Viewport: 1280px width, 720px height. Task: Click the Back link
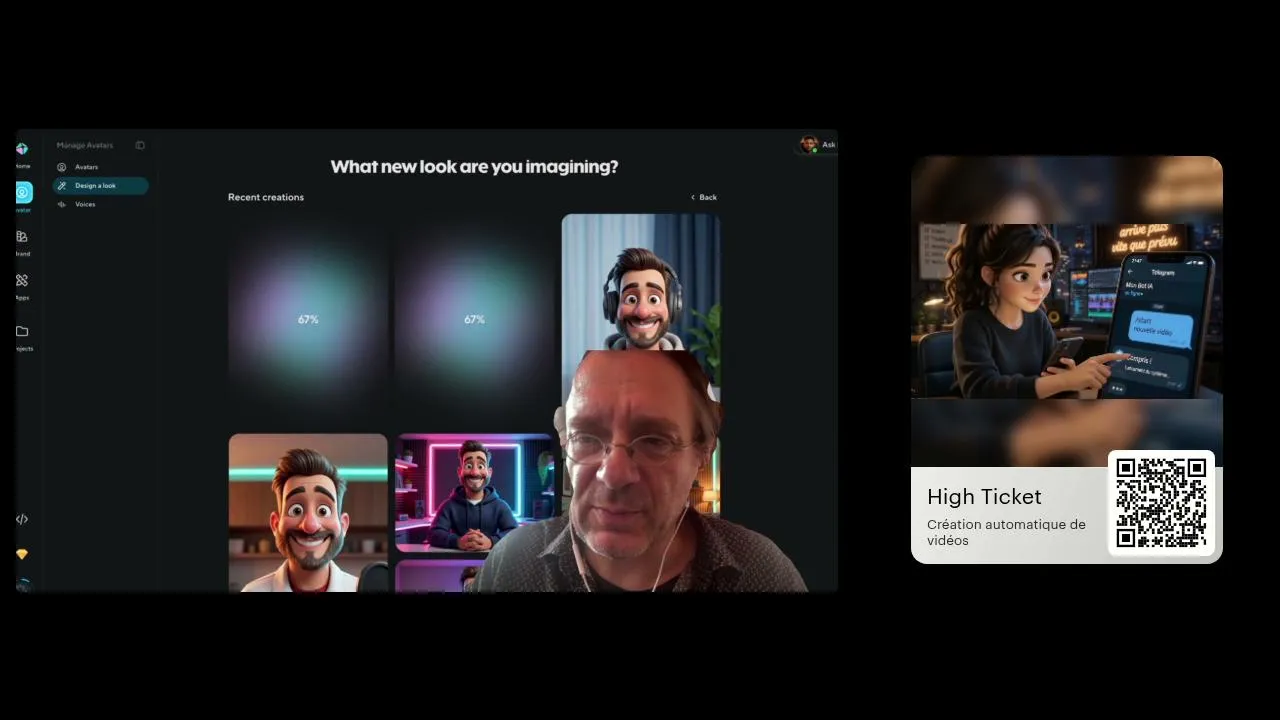click(704, 197)
